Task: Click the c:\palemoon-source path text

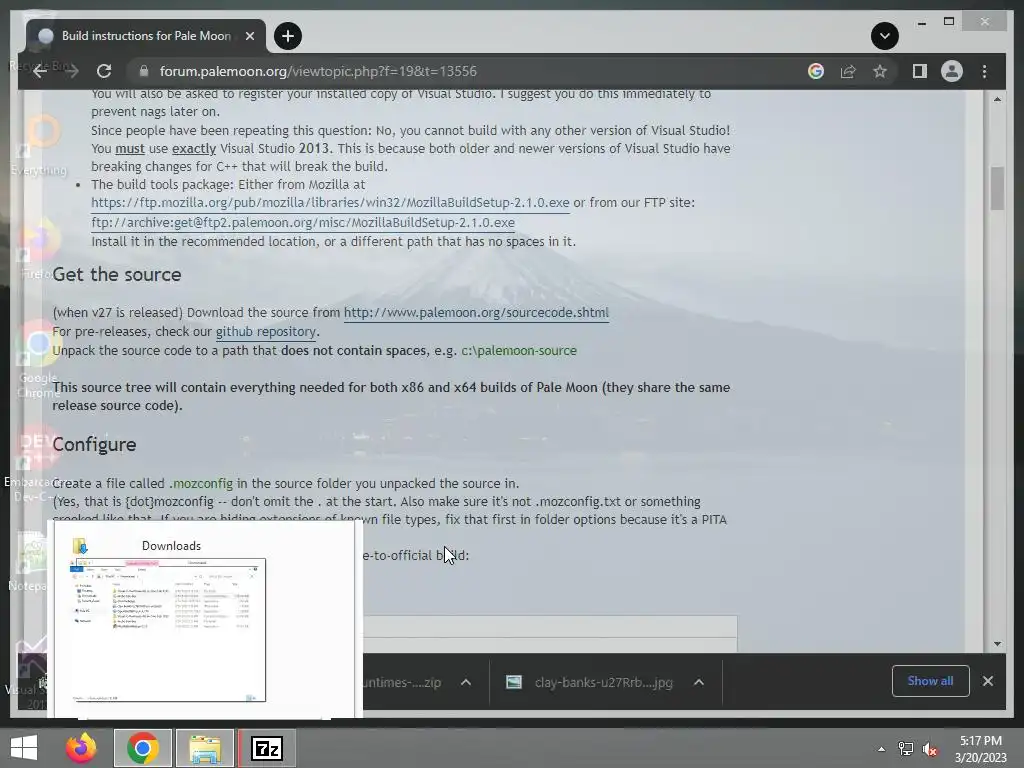Action: [x=519, y=351]
